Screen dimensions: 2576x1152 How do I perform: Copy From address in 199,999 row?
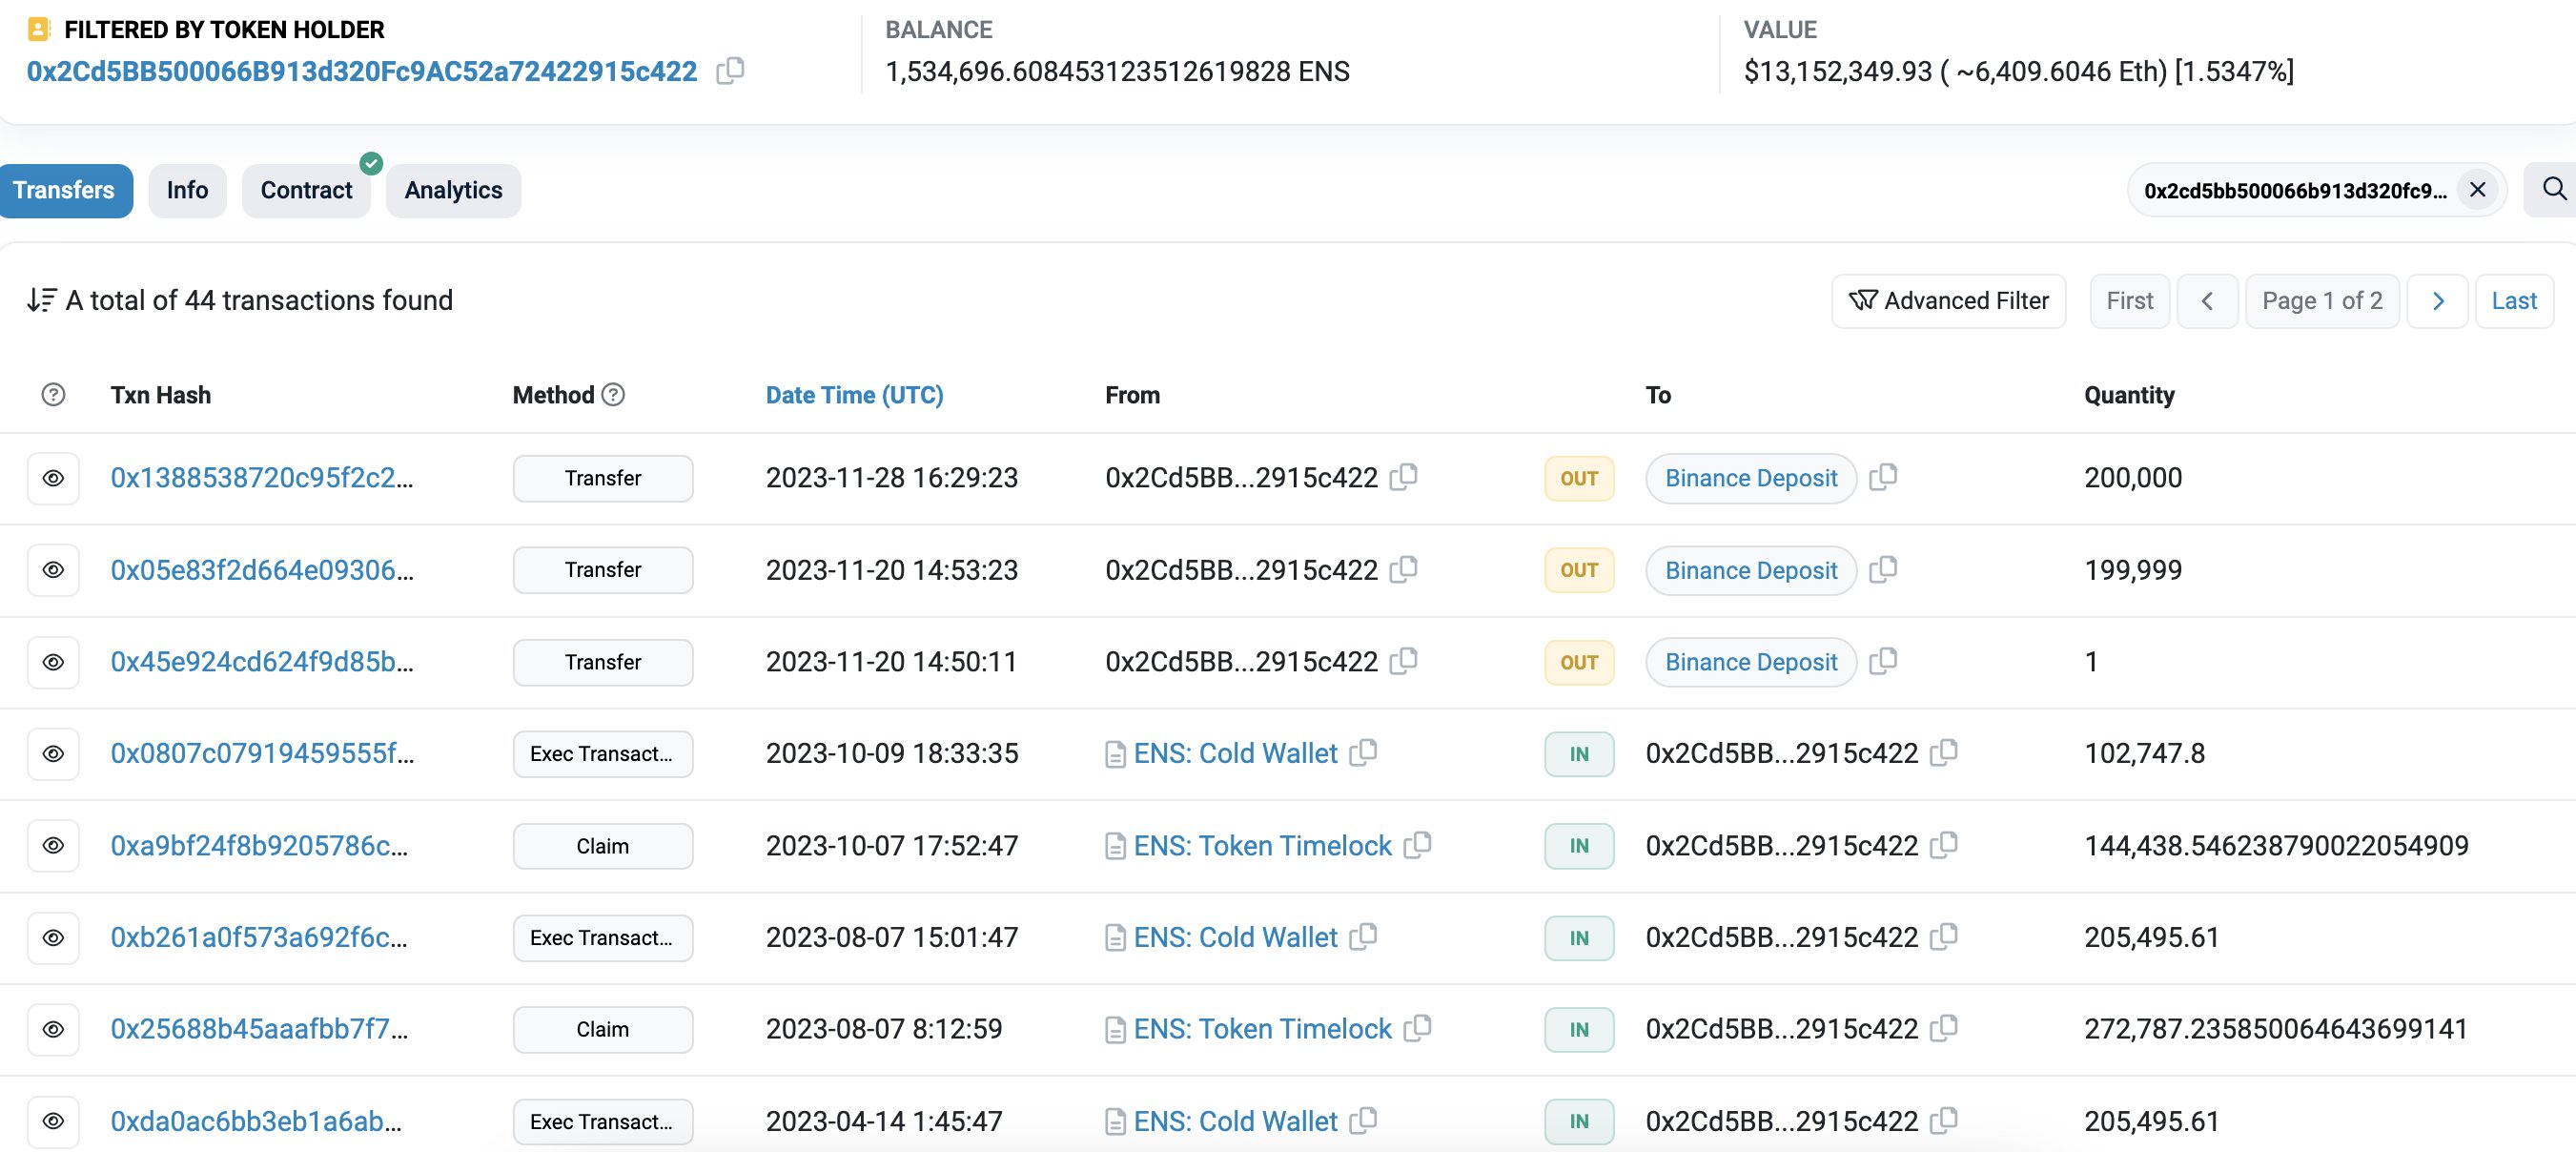tap(1404, 569)
